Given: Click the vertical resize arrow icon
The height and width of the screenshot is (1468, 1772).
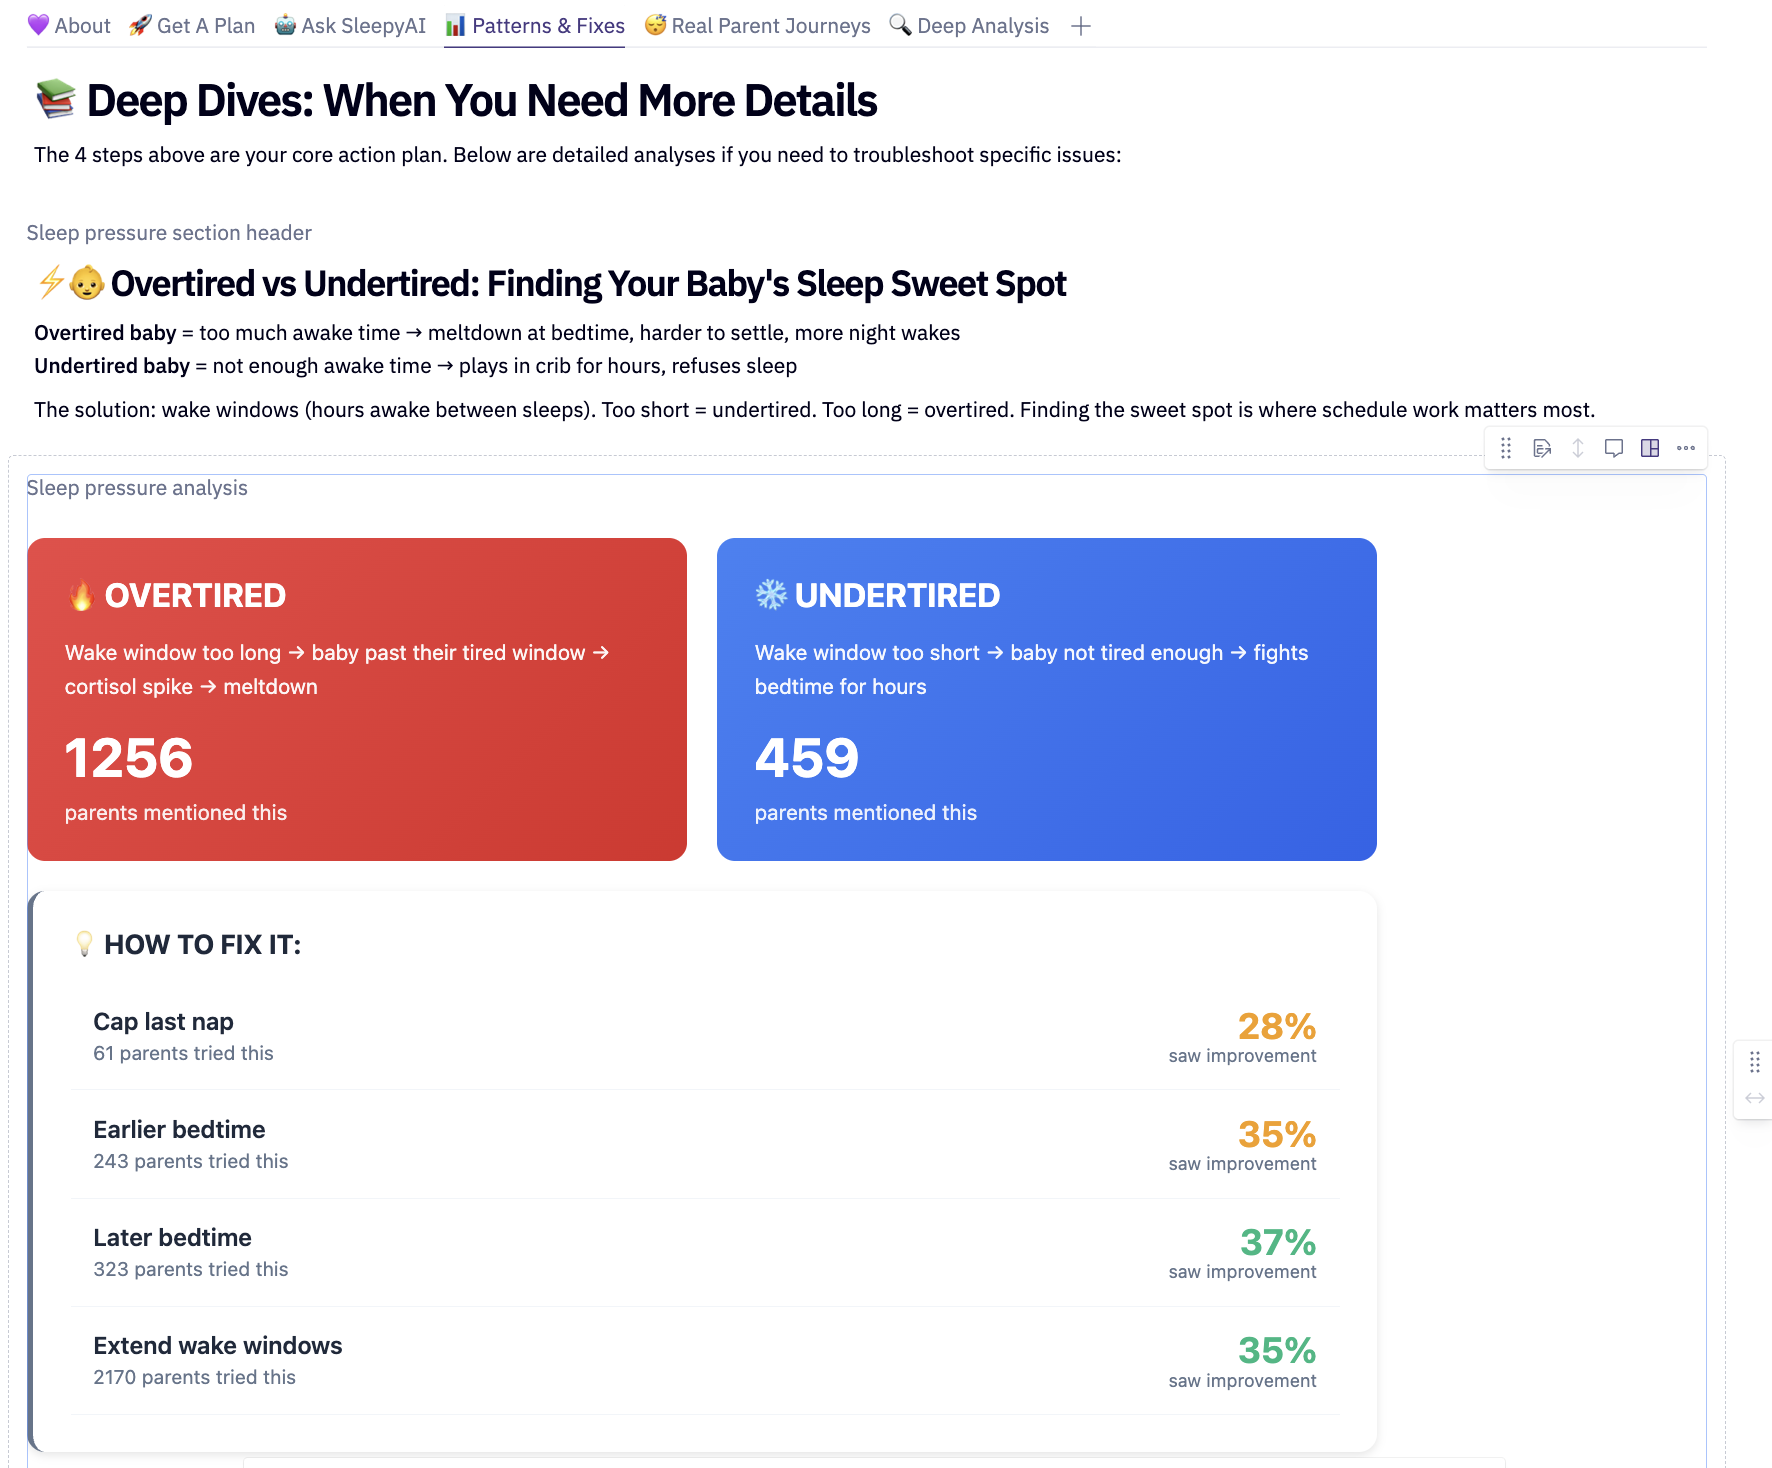Looking at the screenshot, I should tap(1578, 448).
